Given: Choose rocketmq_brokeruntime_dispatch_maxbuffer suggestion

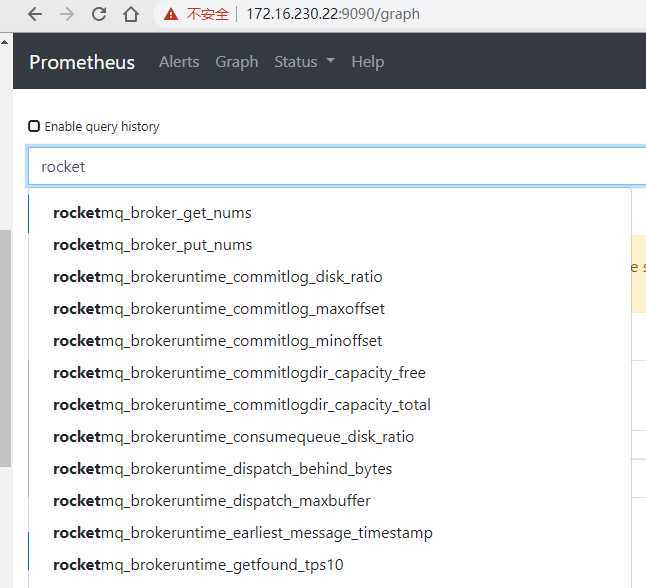Looking at the screenshot, I should (x=330, y=501).
